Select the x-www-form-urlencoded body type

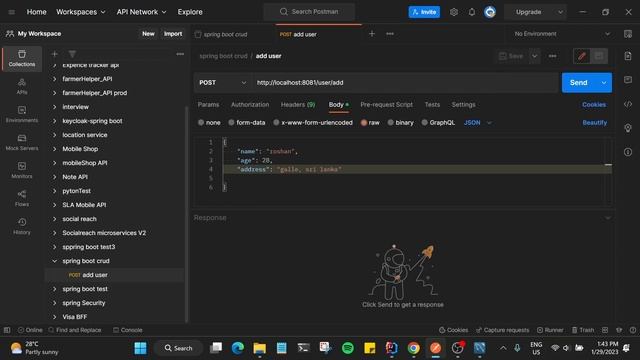tap(313, 122)
